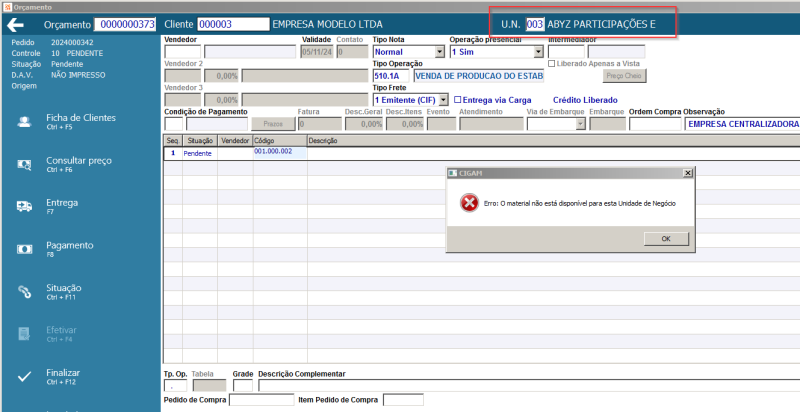This screenshot has height=412, width=800.
Task: Click the Efetivar document icon
Action: click(x=24, y=334)
